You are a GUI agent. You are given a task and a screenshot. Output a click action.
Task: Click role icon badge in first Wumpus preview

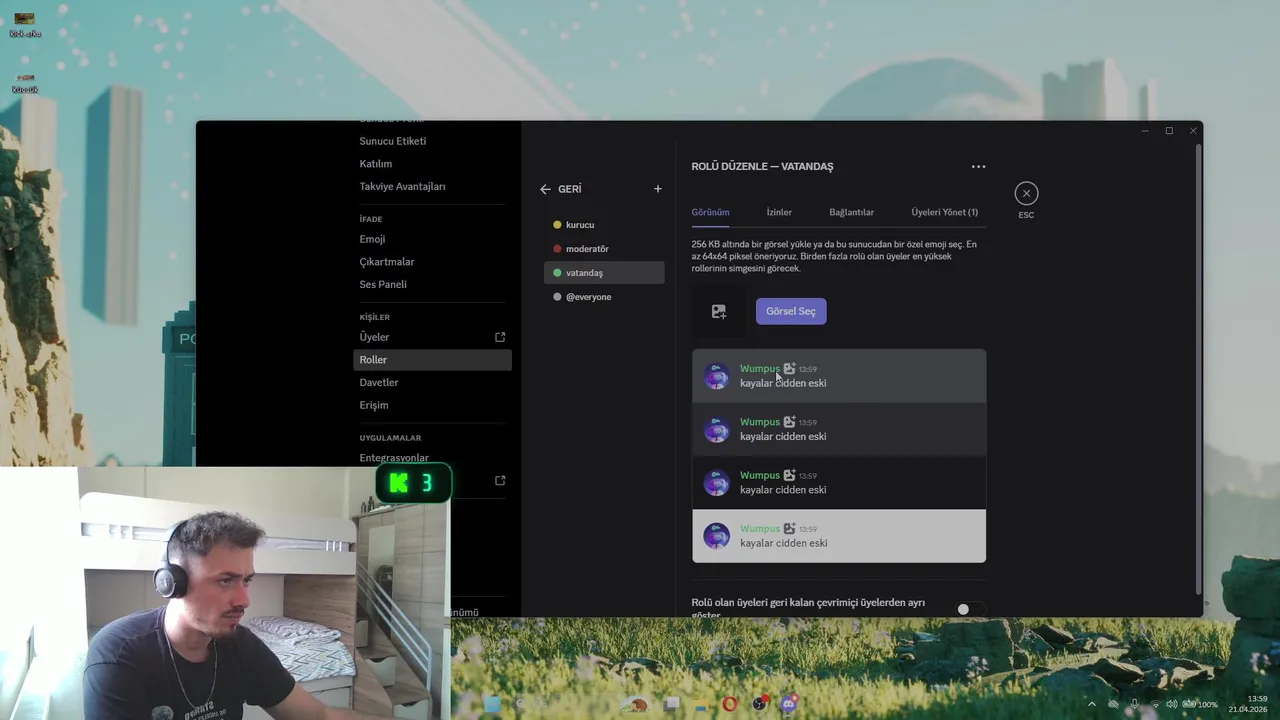click(789, 368)
